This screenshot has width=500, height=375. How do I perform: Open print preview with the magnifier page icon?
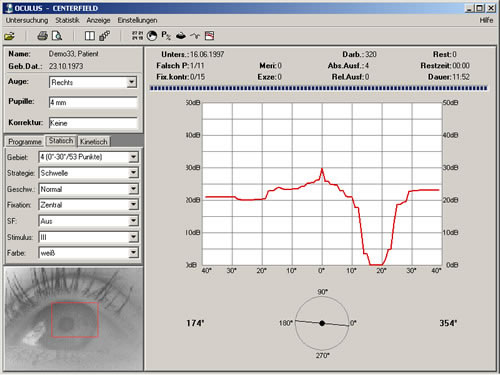(57, 36)
